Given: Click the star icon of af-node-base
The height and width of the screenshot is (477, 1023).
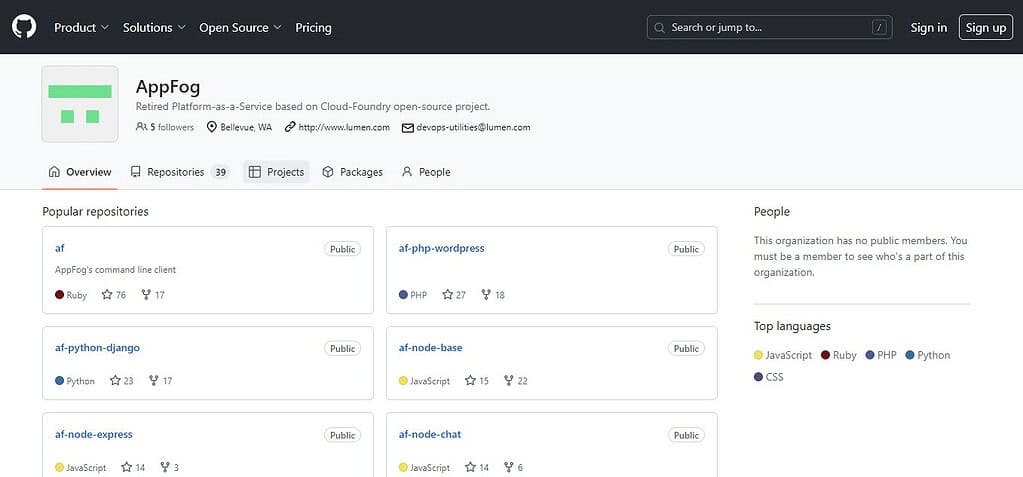Looking at the screenshot, I should coord(470,380).
